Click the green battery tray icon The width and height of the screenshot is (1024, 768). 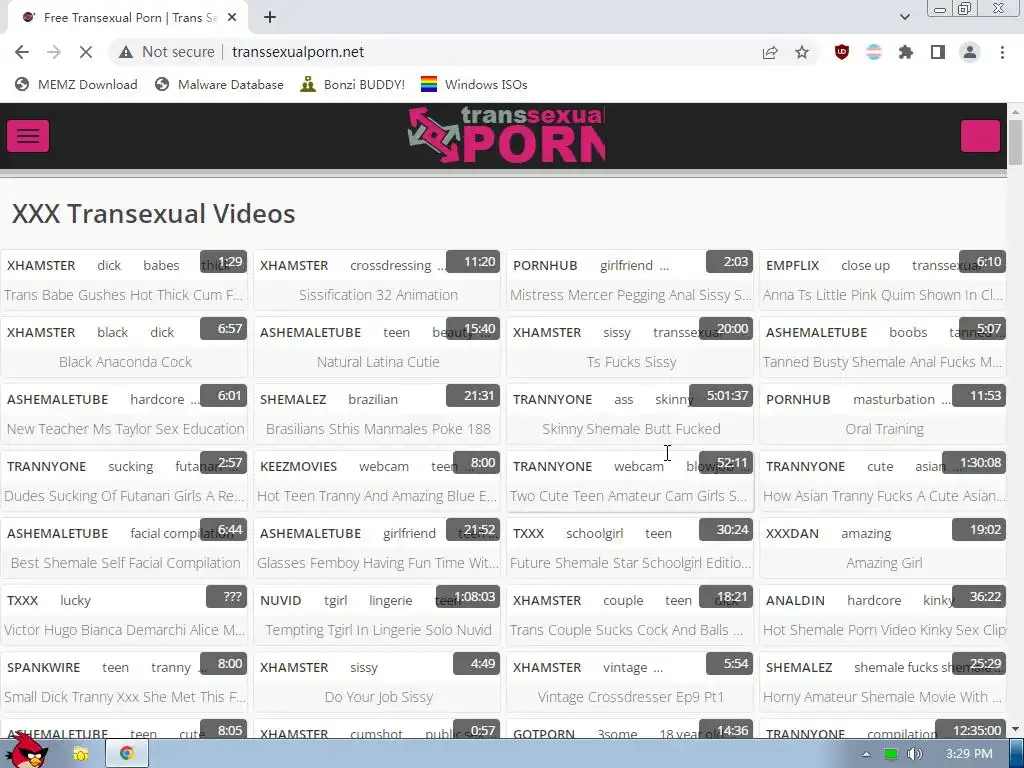point(890,754)
